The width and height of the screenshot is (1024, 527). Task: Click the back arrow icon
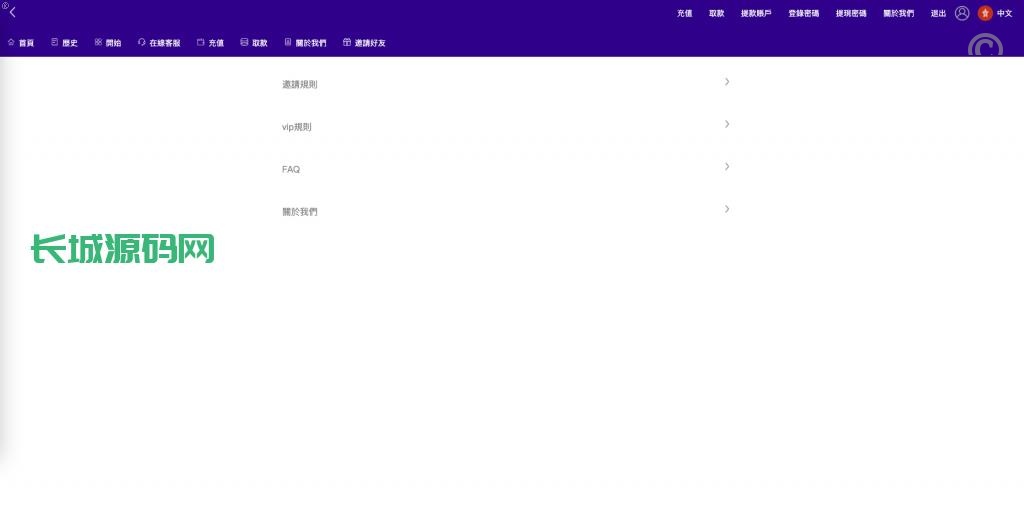12,12
